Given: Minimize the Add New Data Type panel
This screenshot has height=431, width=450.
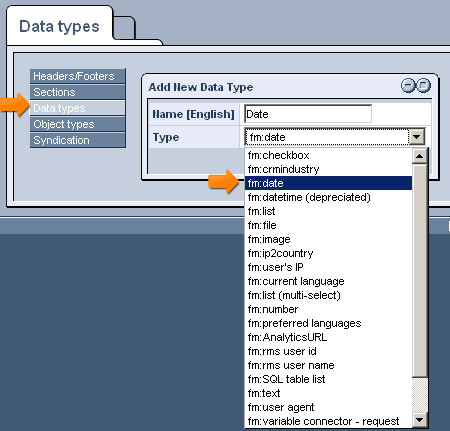Looking at the screenshot, I should coord(408,86).
